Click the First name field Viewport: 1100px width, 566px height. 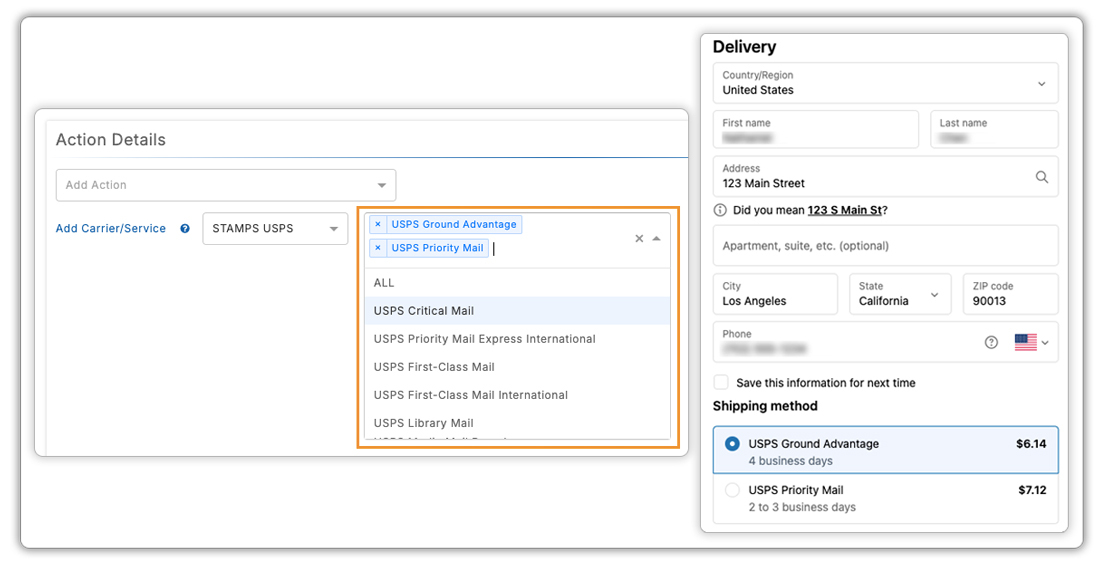coord(816,129)
